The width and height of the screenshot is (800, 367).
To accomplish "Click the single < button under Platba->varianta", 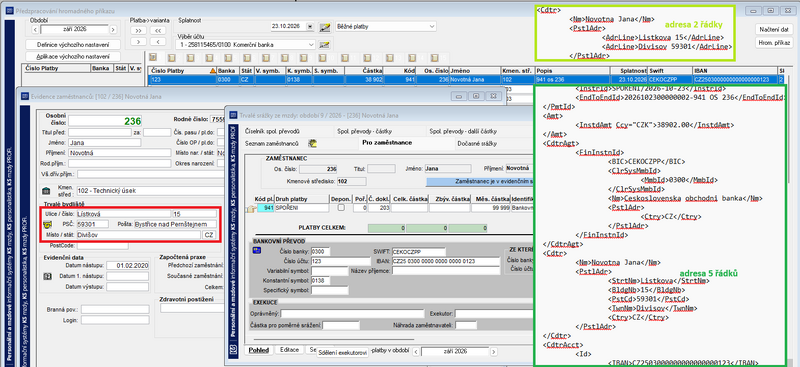I will 158,41.
